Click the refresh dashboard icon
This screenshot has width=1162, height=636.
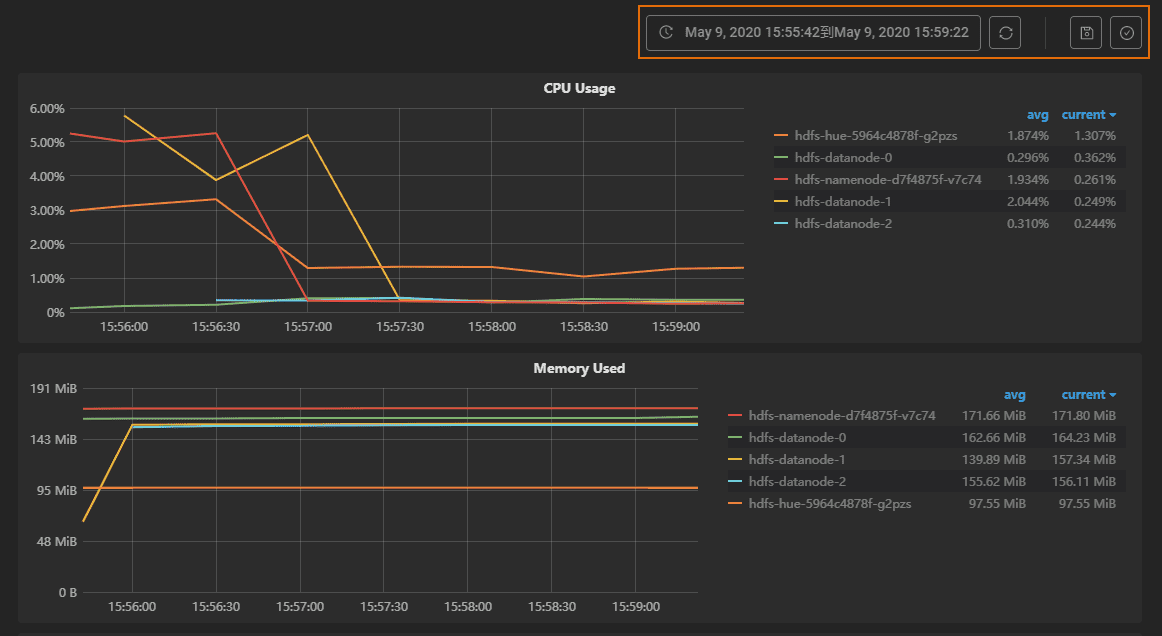(1005, 32)
